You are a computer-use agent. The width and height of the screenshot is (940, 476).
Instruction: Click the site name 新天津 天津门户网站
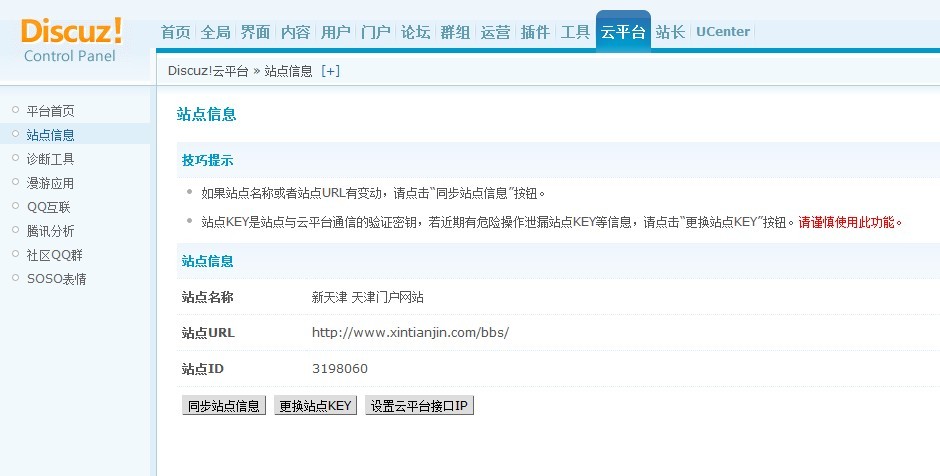coord(367,297)
